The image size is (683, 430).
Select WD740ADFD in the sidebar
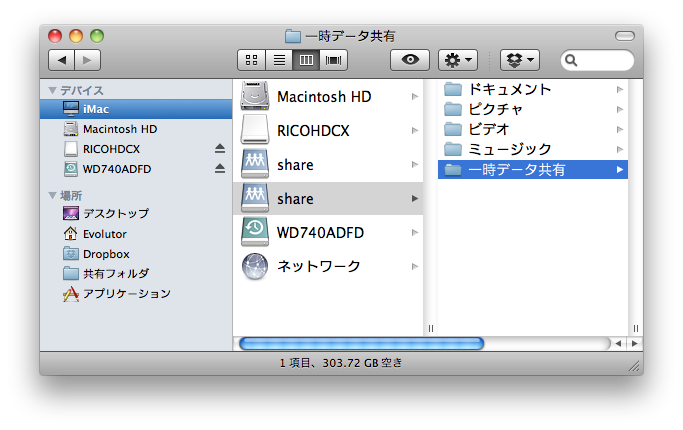tap(136, 169)
